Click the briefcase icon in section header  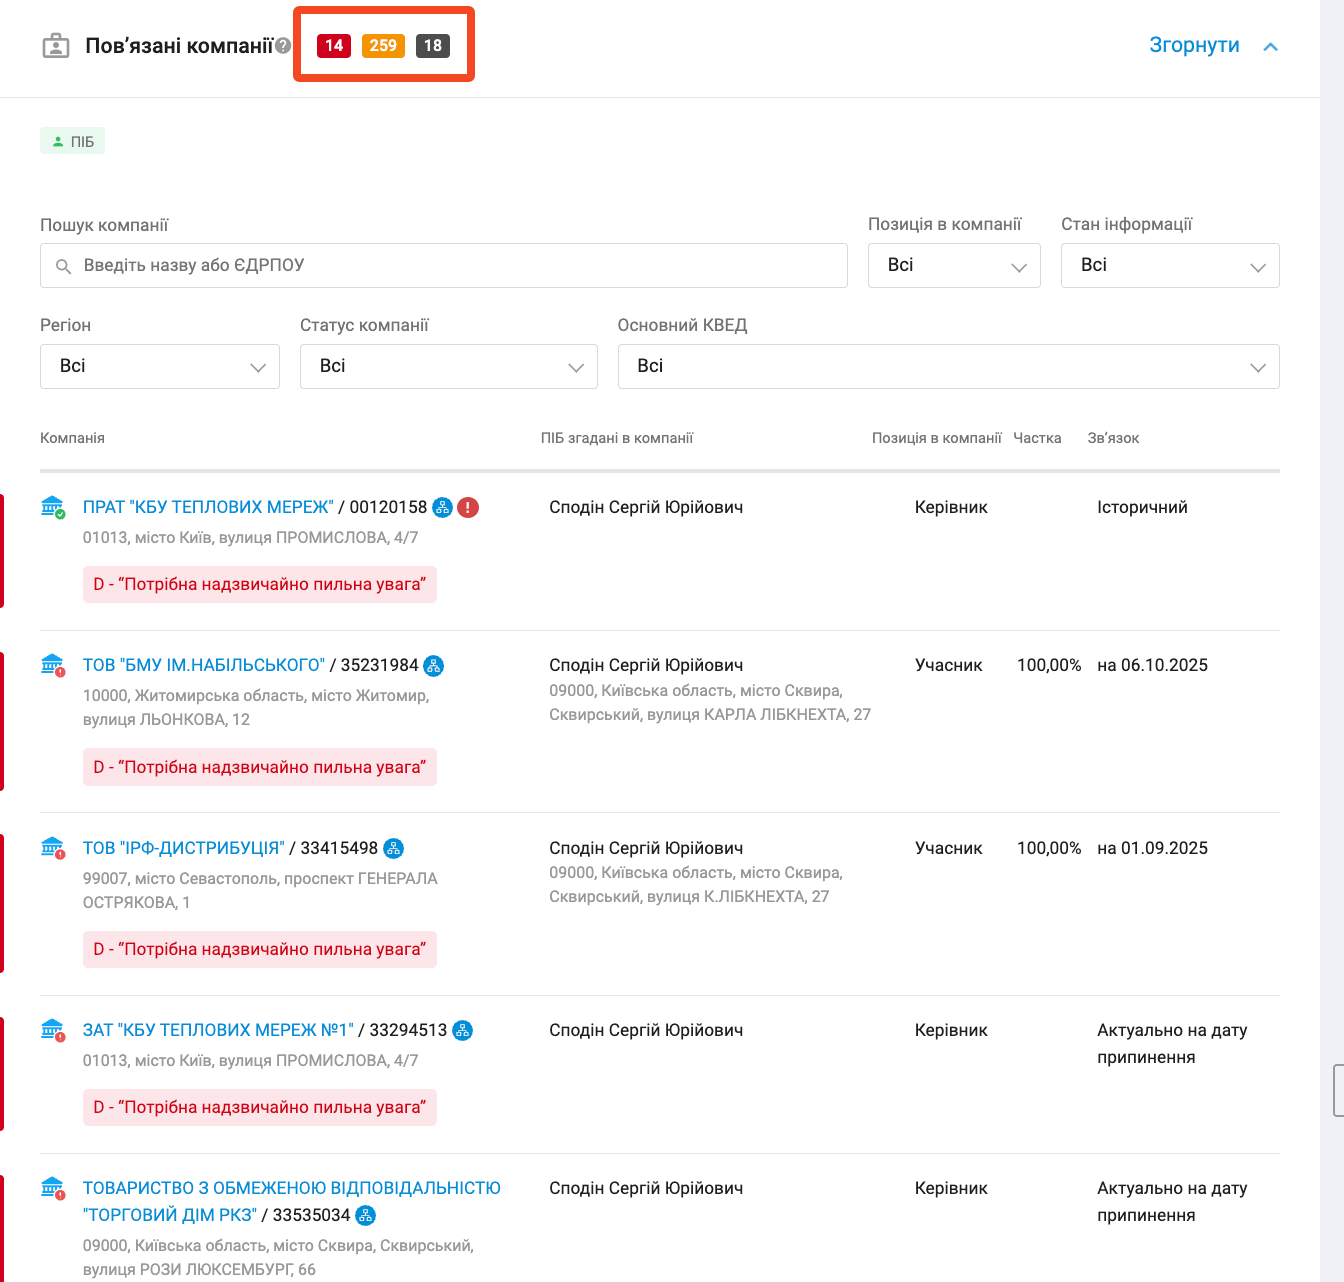pos(56,46)
